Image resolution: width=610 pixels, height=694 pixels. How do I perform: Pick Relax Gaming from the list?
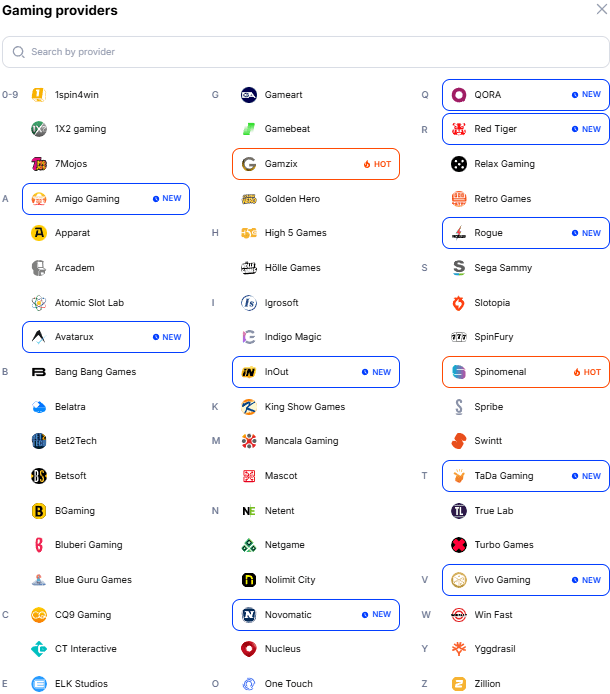click(504, 164)
